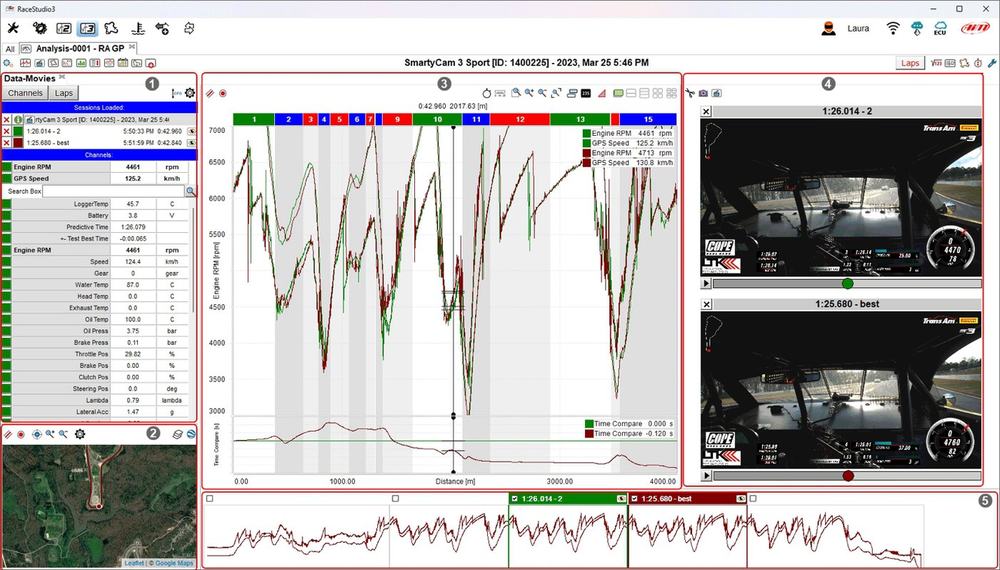Open RaceStudio 3 analysis icon
The width and height of the screenshot is (1000, 570).
pyautogui.click(x=87, y=28)
